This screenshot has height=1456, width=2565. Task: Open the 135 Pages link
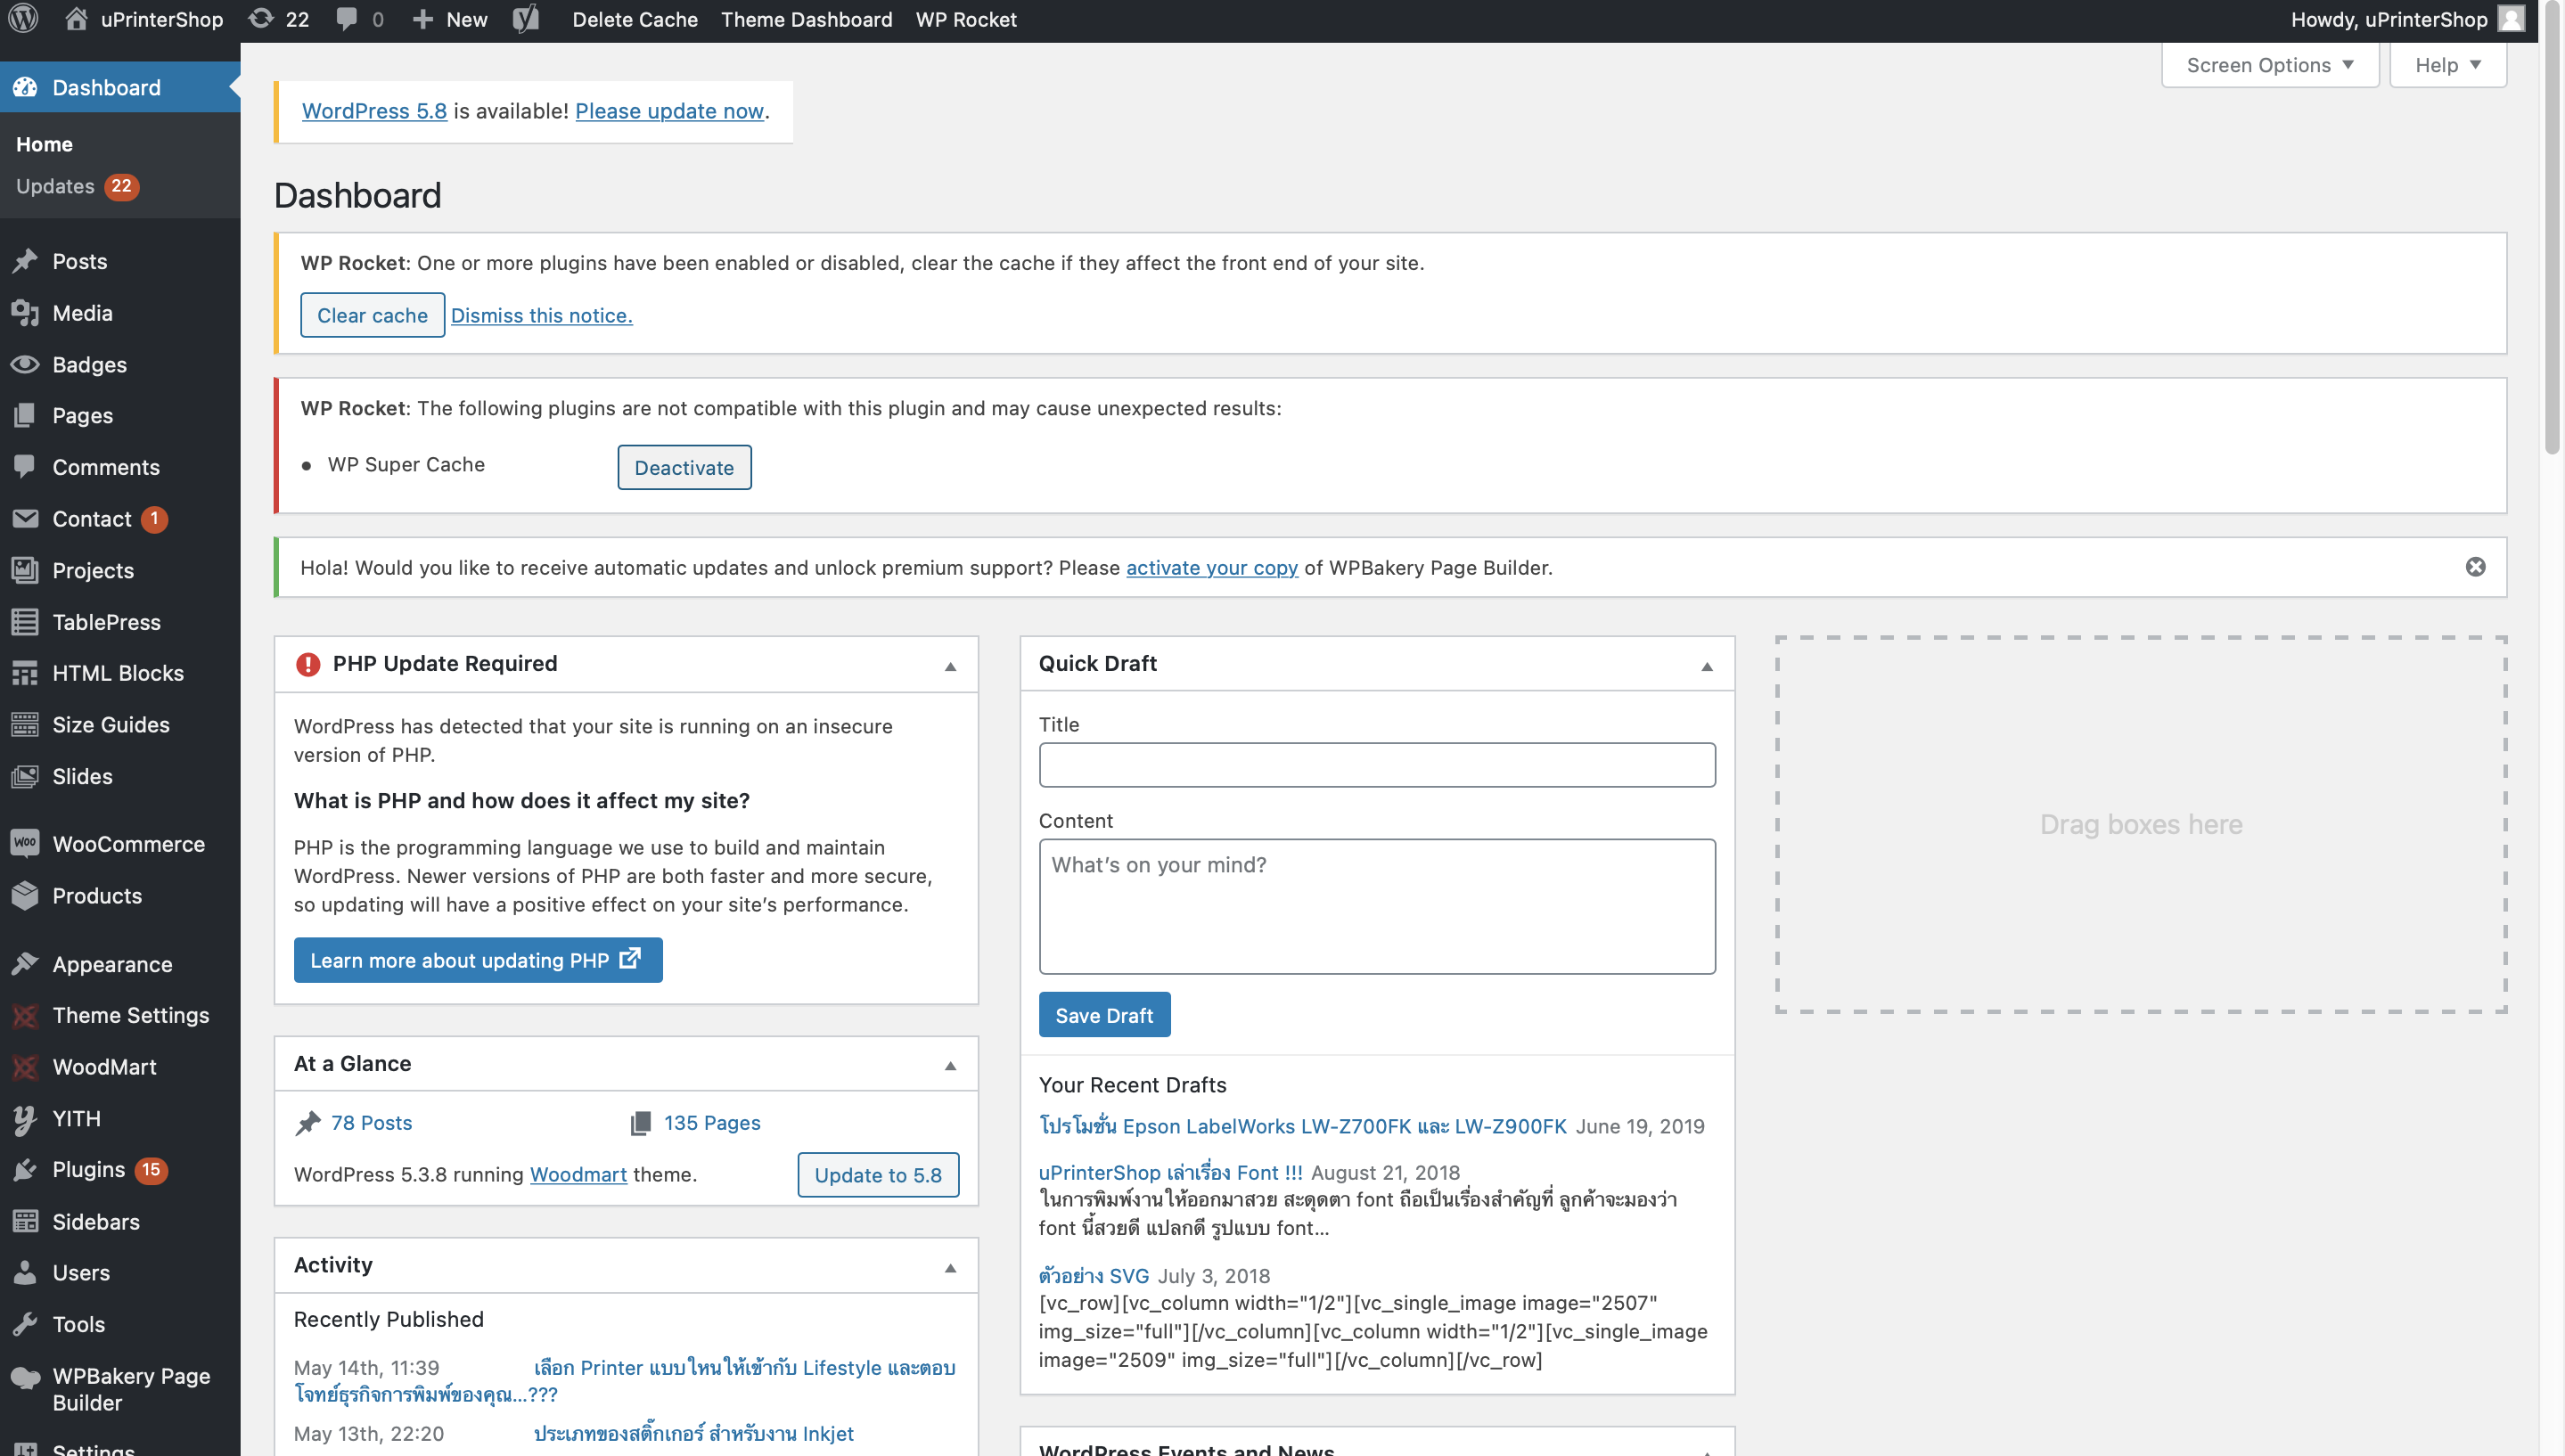[712, 1122]
